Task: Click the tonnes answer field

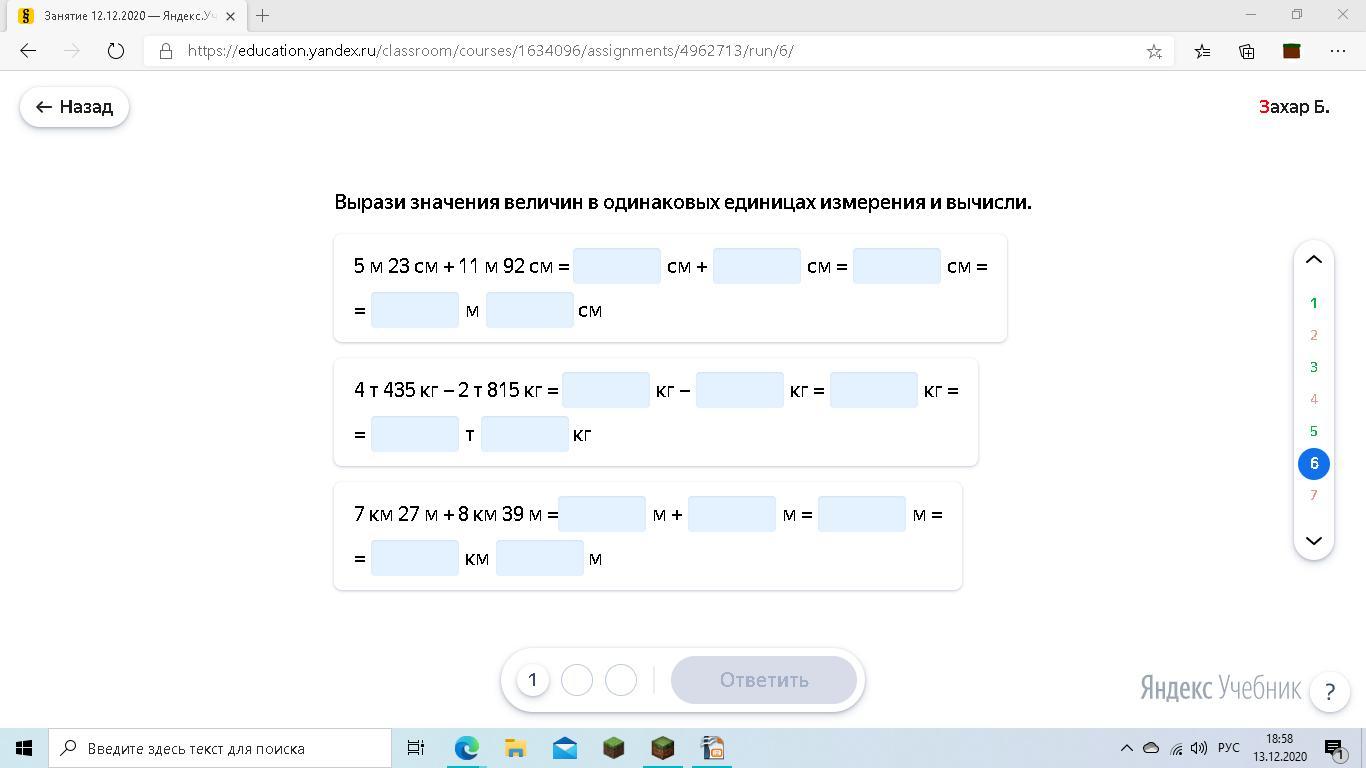Action: [x=414, y=434]
